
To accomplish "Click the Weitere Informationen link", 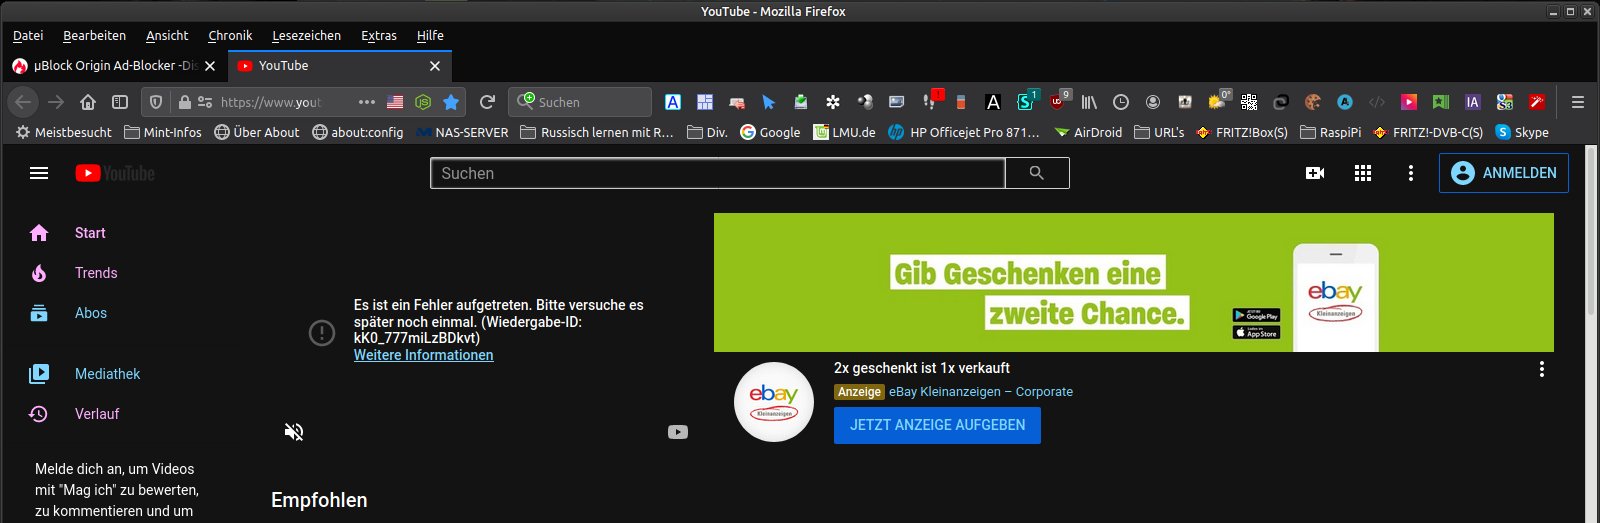I will point(423,355).
